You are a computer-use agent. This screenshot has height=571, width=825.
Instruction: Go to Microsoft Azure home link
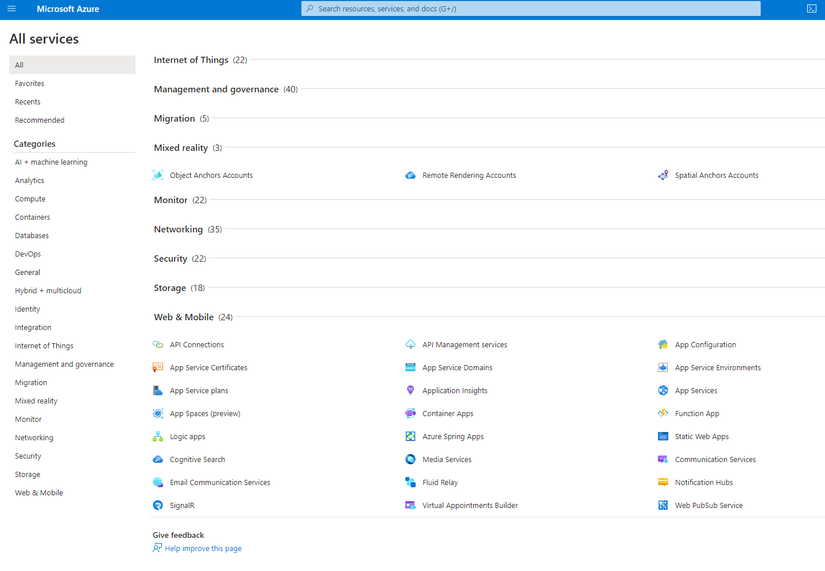tap(68, 9)
